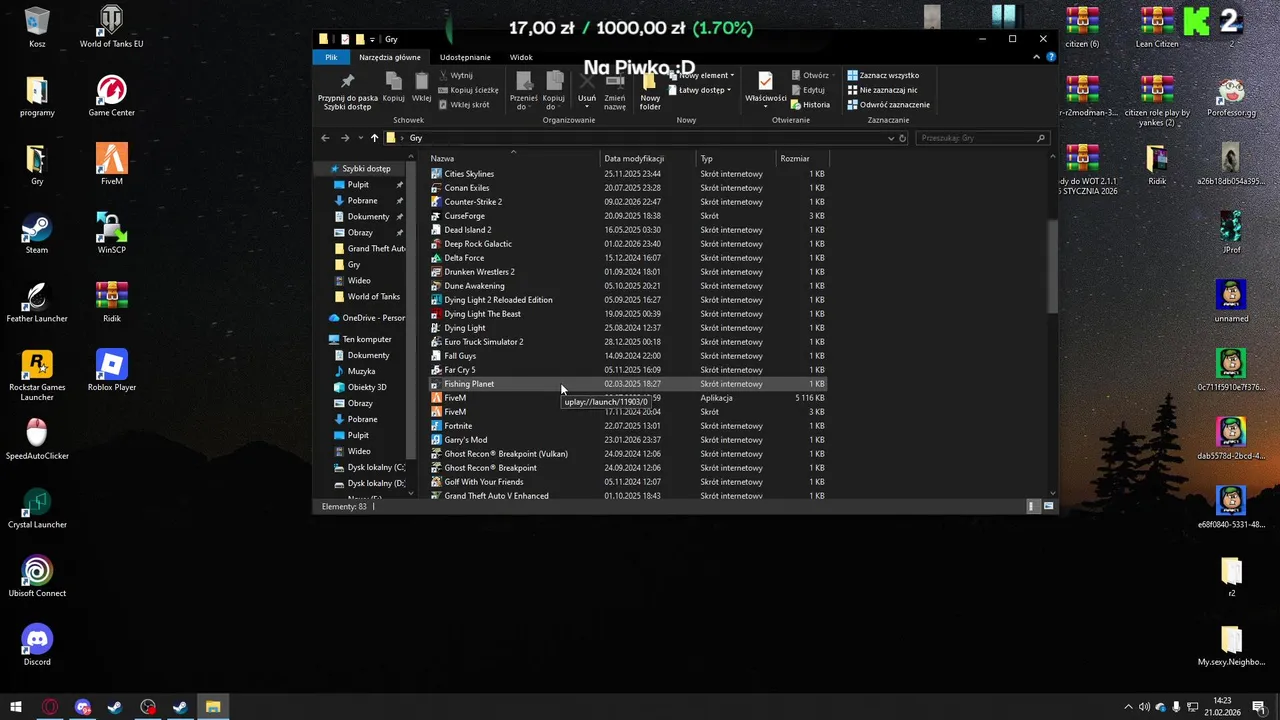This screenshot has height=720, width=1280.
Task: Open the Kosz desktop icon
Action: pyautogui.click(x=37, y=27)
